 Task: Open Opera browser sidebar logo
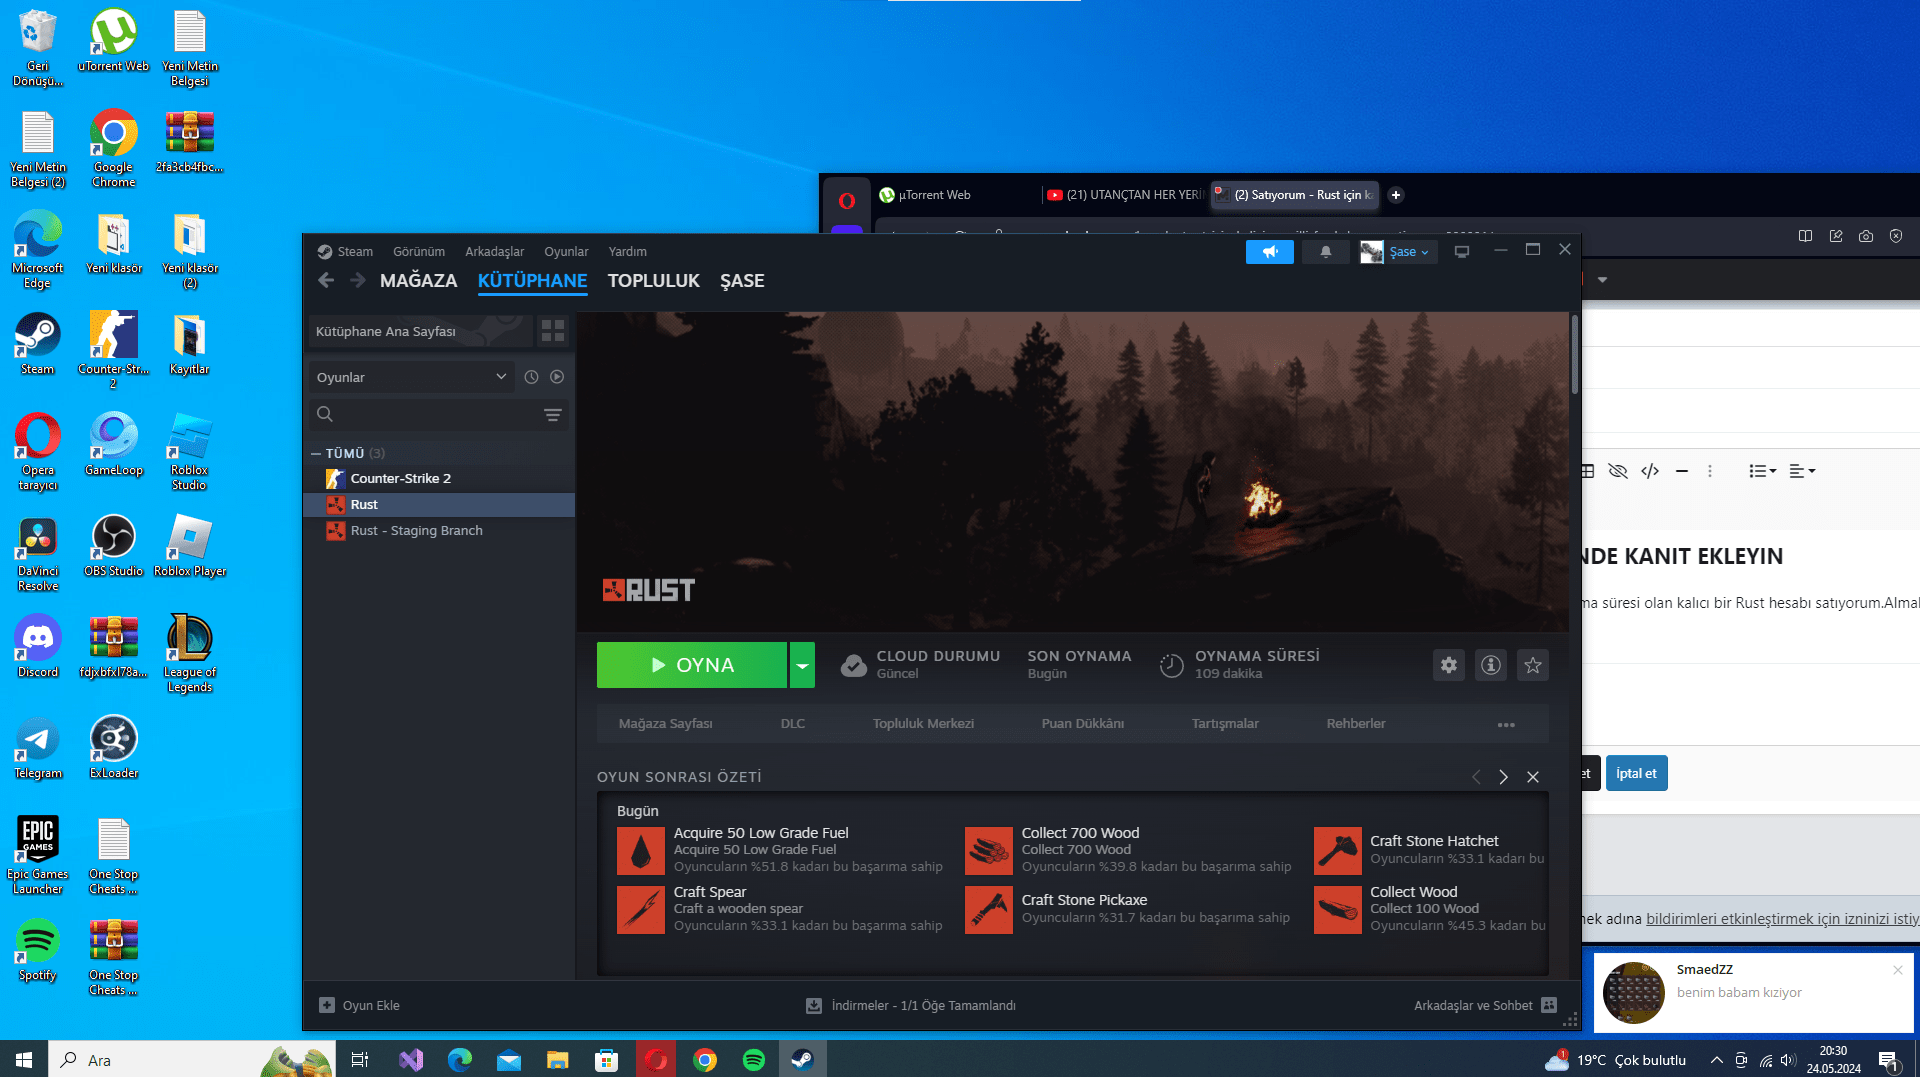pyautogui.click(x=847, y=200)
